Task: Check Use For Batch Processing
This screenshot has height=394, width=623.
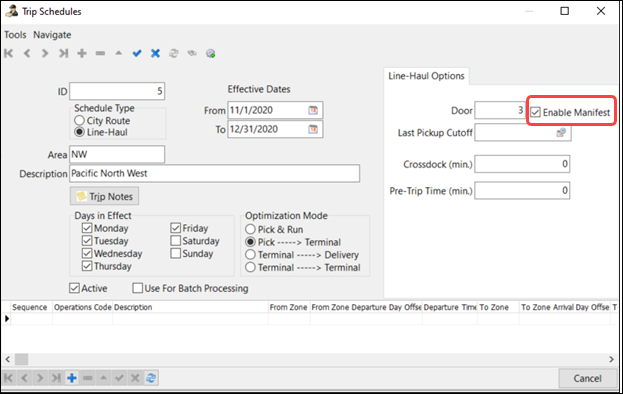Action: [x=137, y=288]
